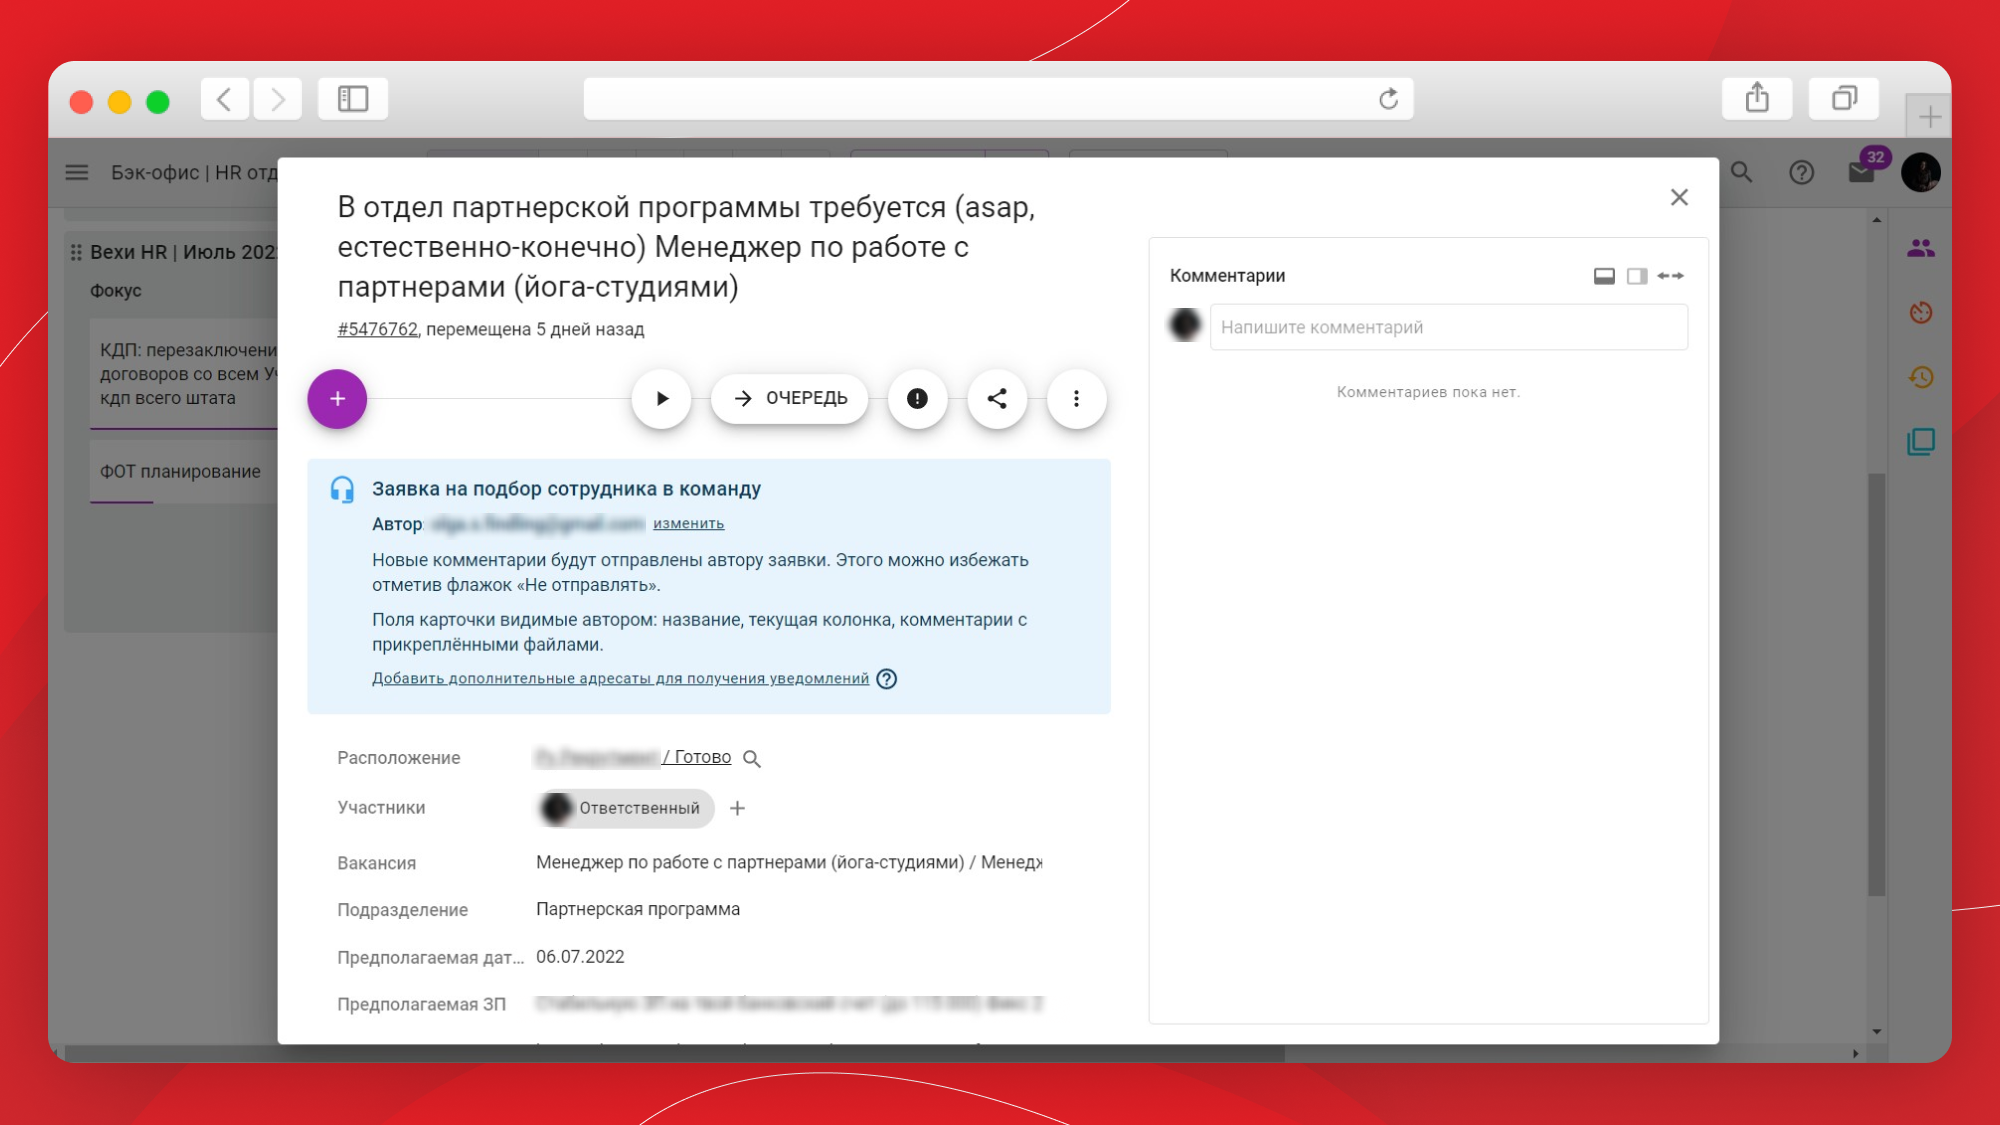Add additional notification recipients link
The image size is (2000, 1125).
[620, 678]
